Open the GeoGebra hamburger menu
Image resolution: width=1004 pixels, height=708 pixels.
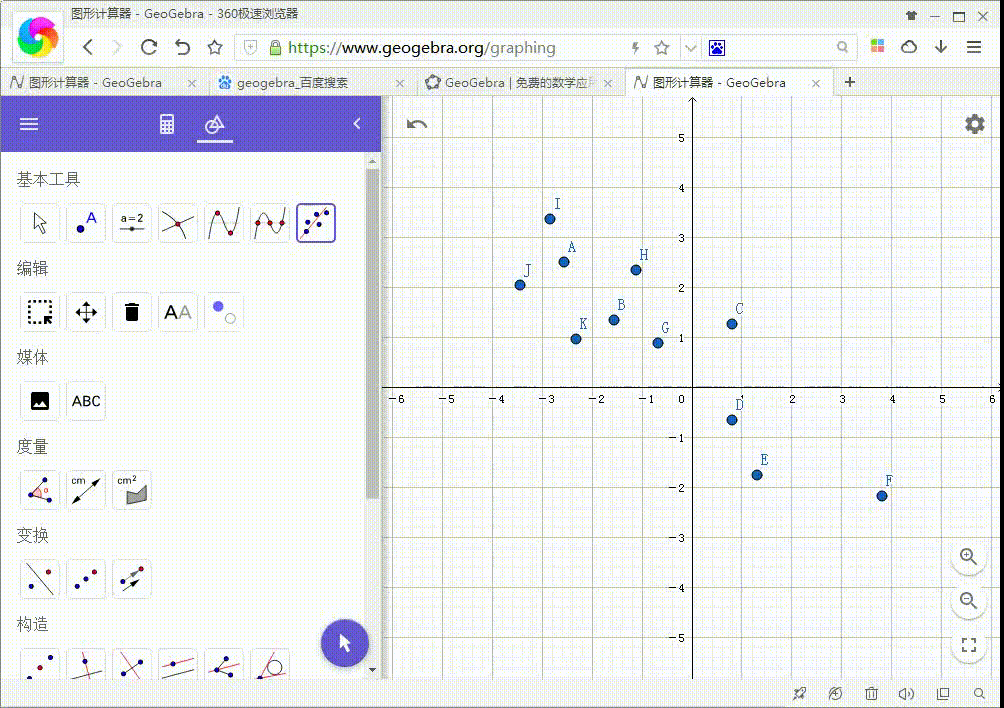[29, 124]
